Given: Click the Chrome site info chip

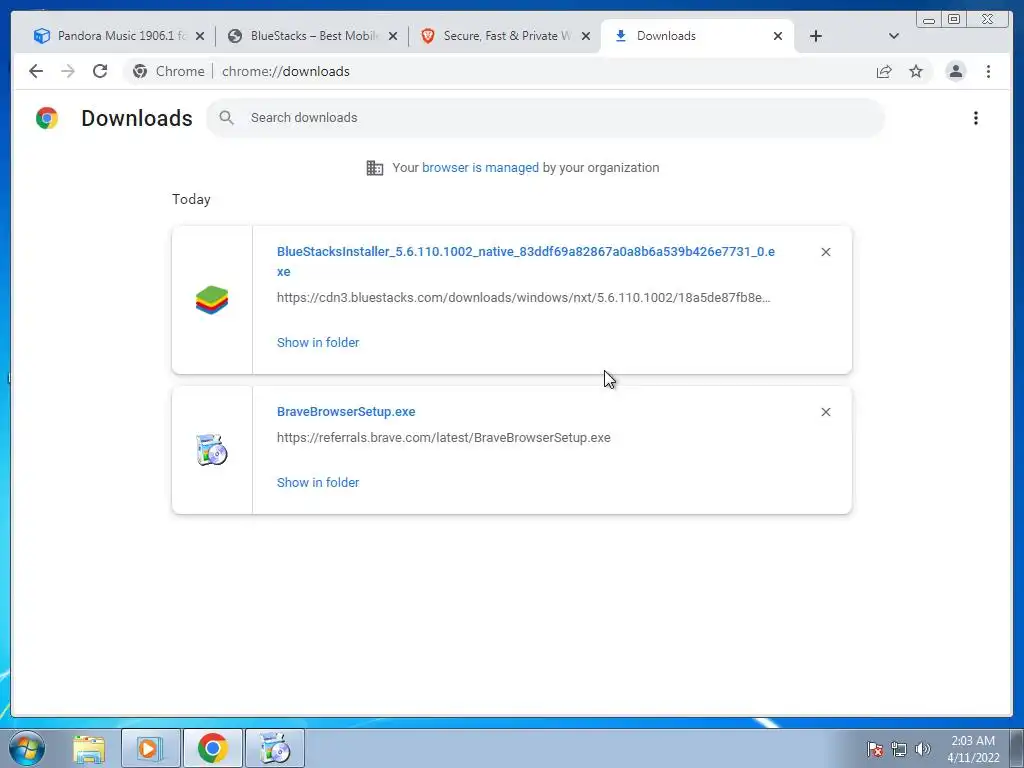Looking at the screenshot, I should 168,71.
